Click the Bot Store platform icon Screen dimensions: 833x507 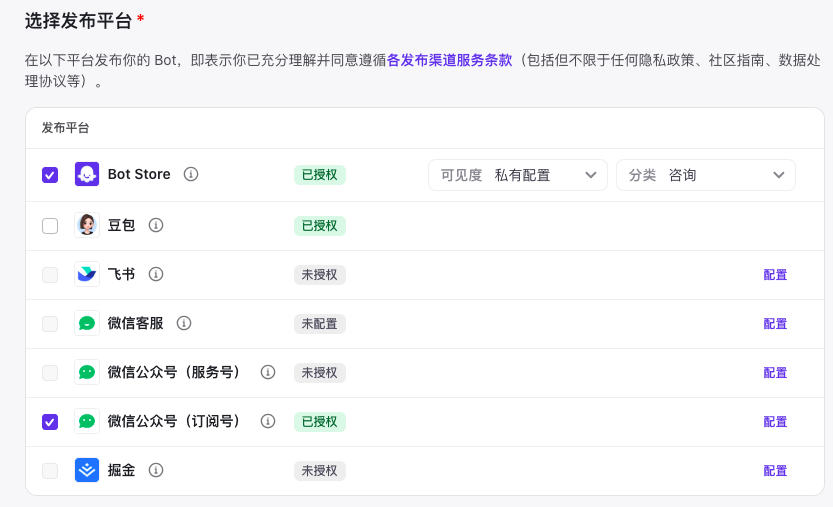(87, 174)
